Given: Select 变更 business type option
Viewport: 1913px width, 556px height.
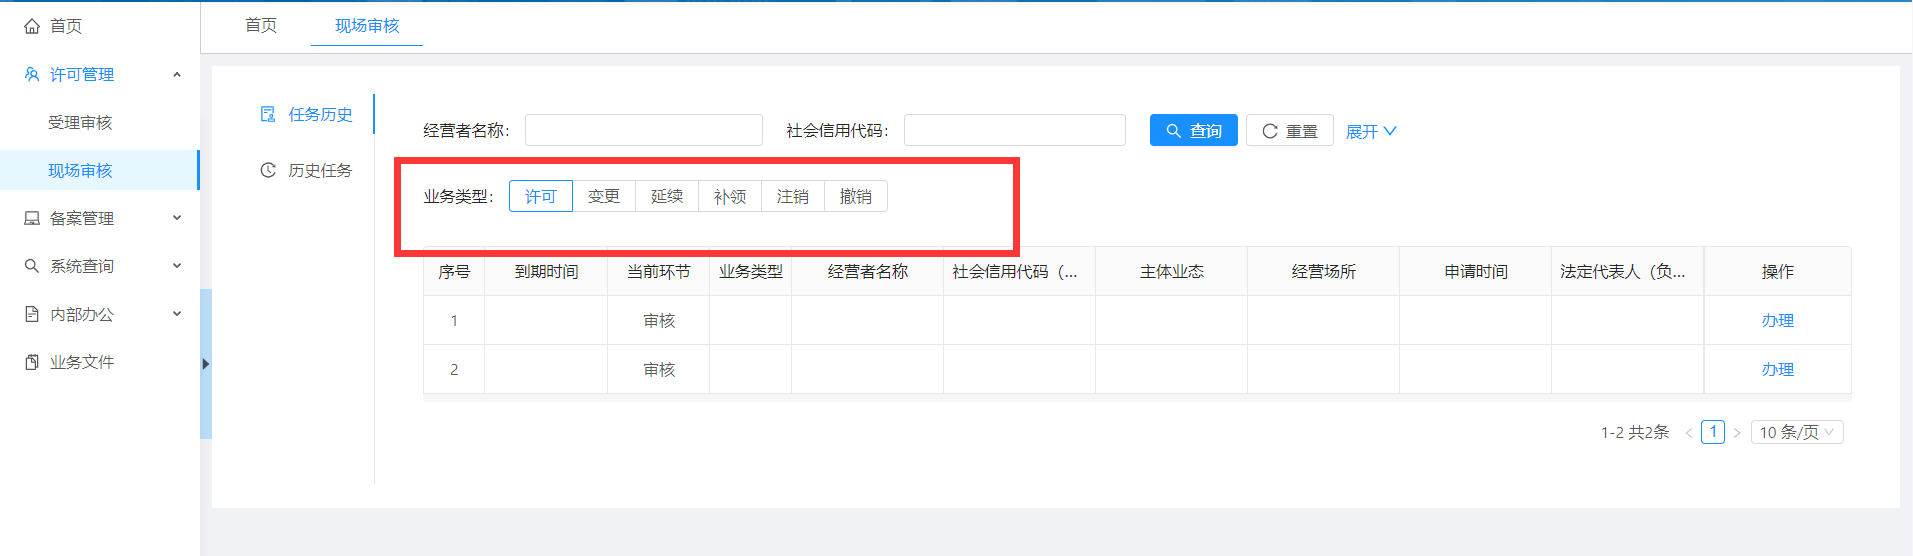Looking at the screenshot, I should pyautogui.click(x=604, y=196).
